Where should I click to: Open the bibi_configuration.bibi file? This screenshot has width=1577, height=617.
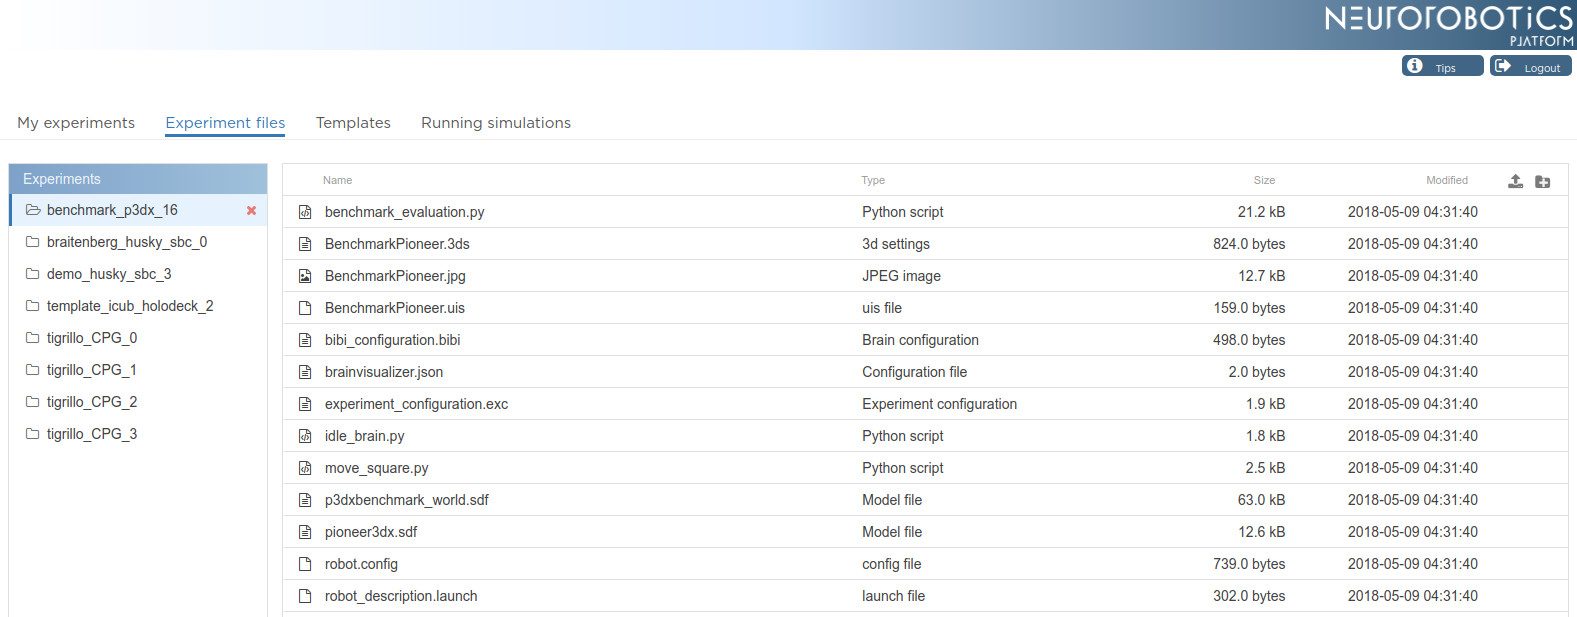392,340
